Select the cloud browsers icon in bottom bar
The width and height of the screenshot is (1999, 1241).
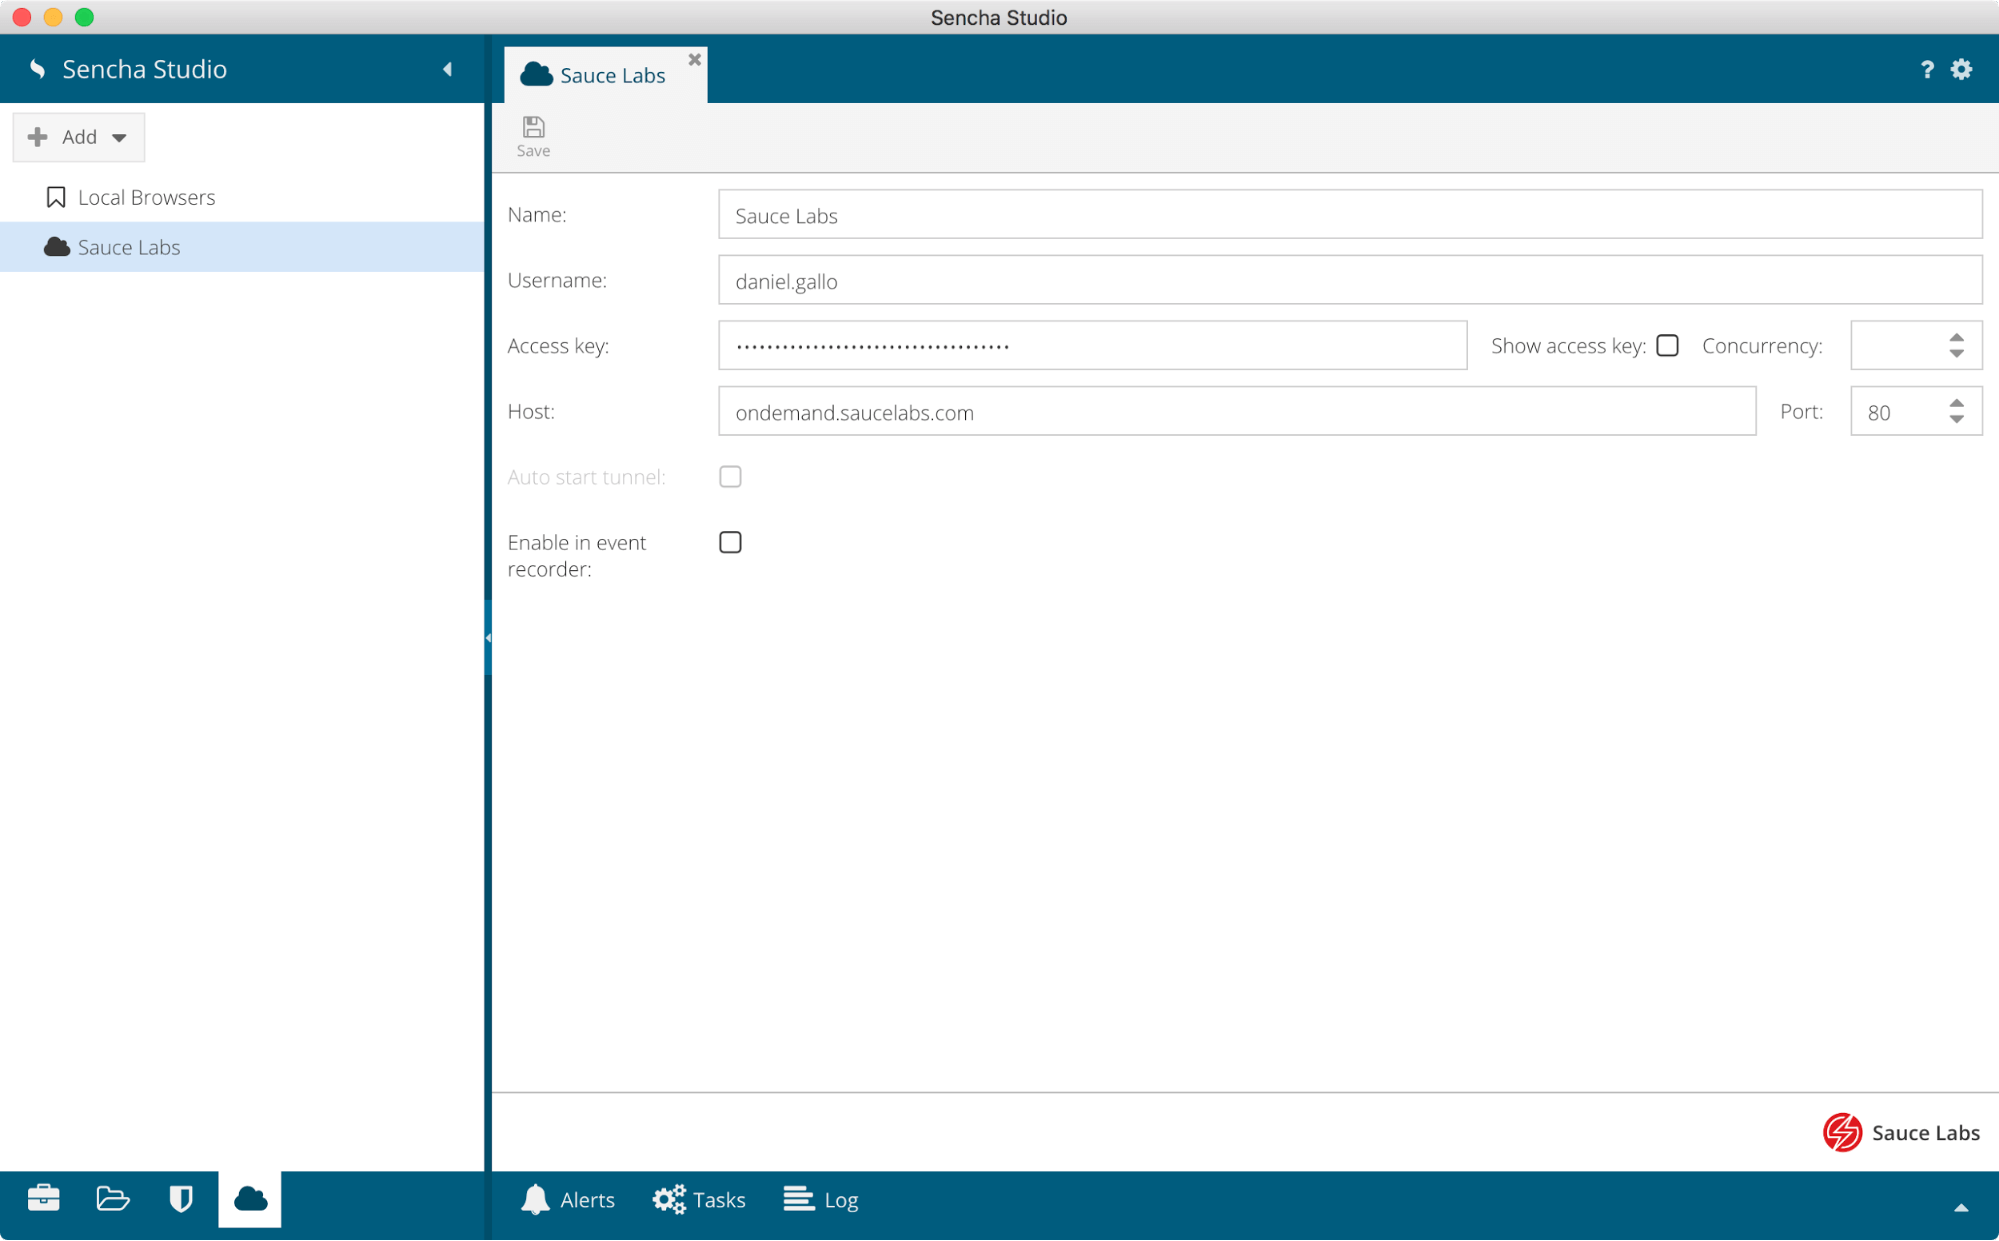pos(250,1198)
